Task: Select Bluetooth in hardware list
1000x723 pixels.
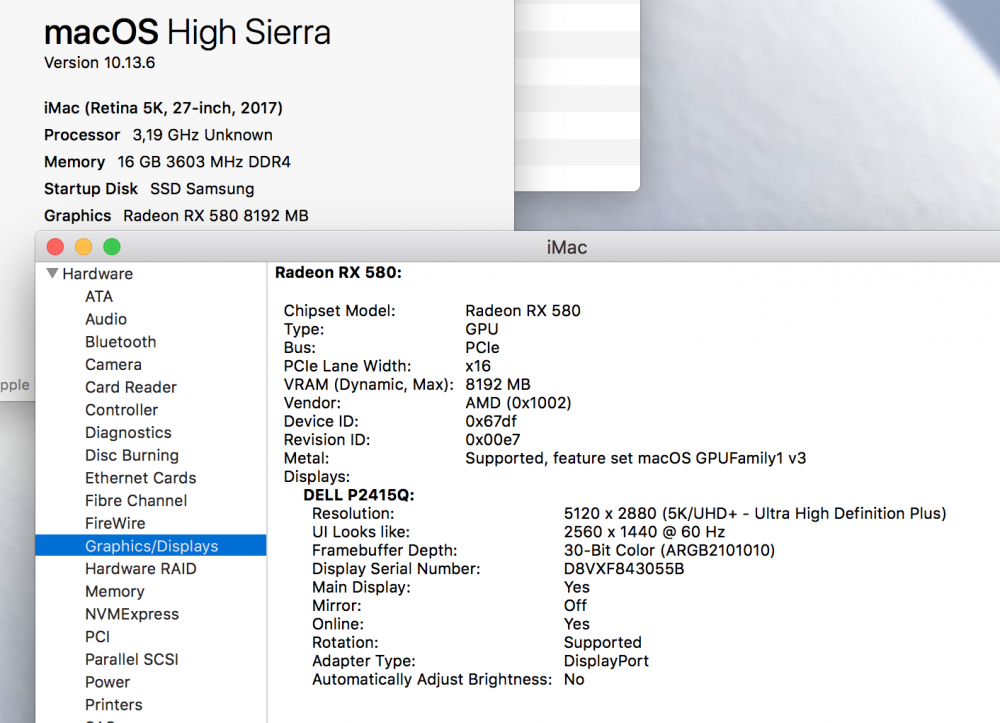Action: tap(121, 342)
